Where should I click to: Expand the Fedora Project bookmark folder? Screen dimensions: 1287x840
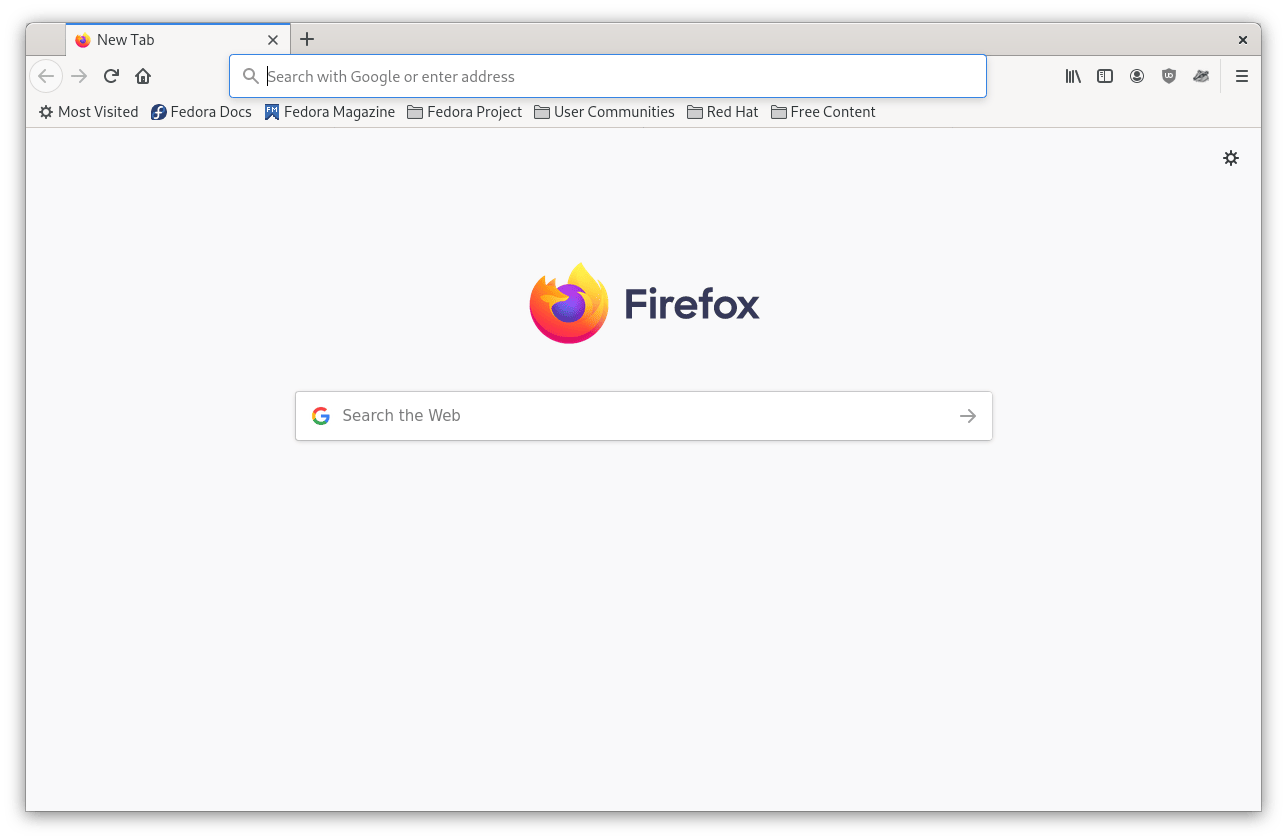(x=465, y=112)
